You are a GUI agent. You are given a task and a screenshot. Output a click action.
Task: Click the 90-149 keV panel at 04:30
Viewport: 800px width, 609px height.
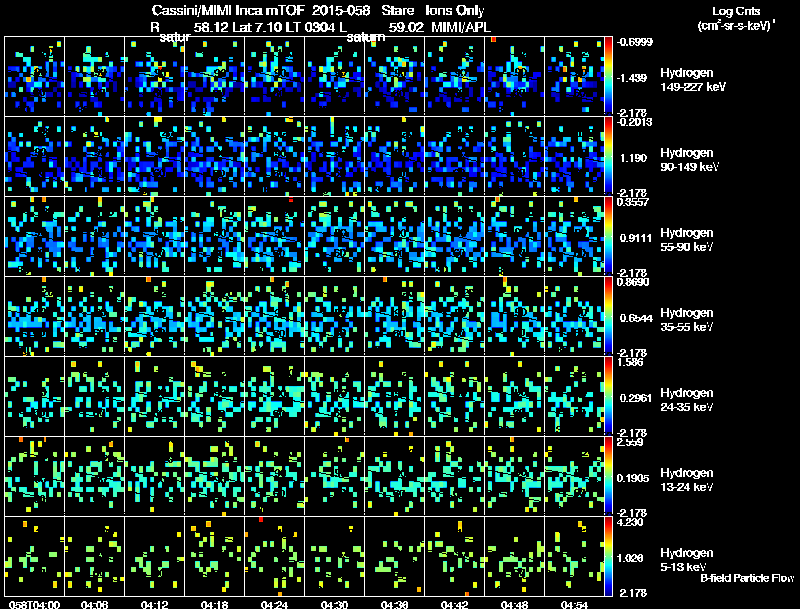click(x=334, y=156)
